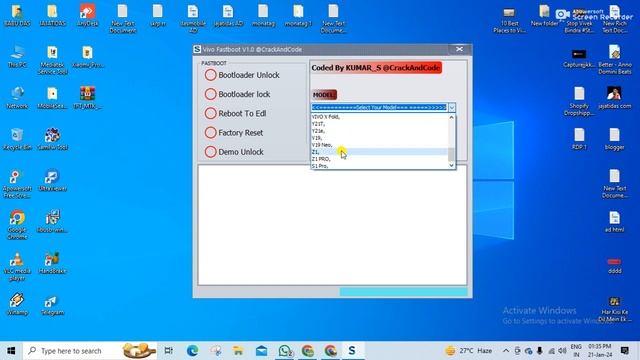
Task: Open the Mail app on taskbar
Action: tap(261, 351)
